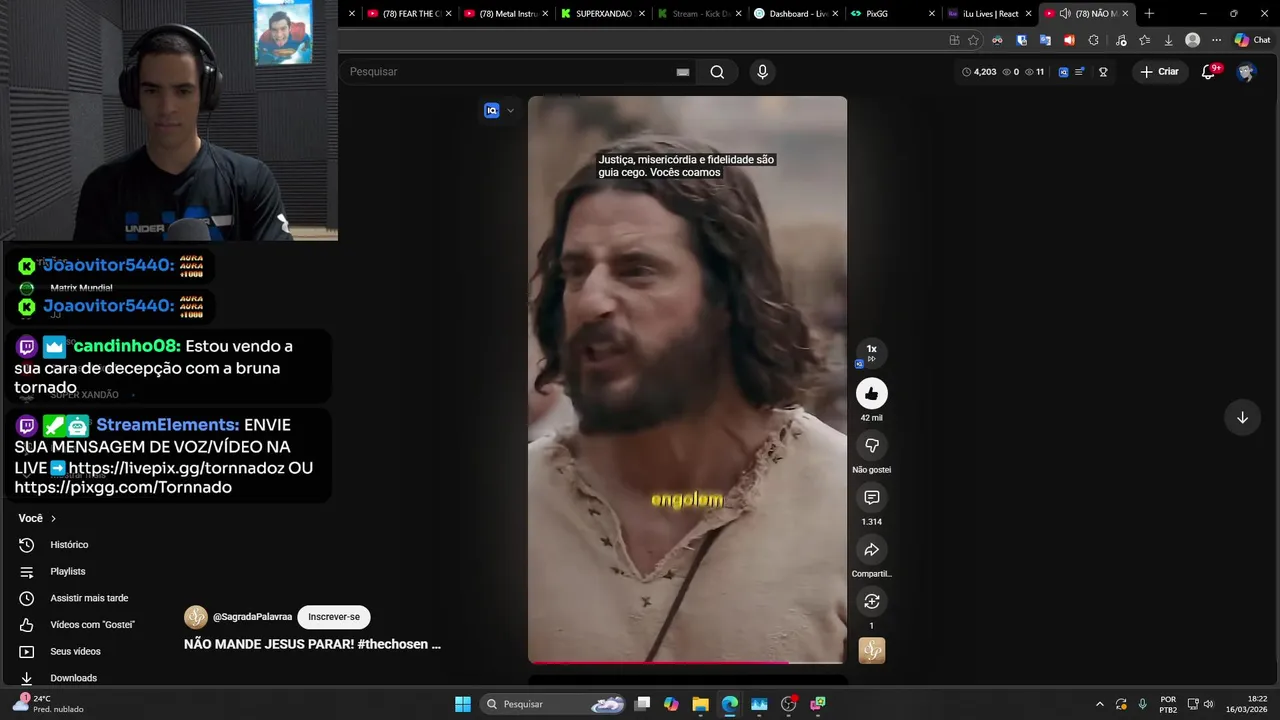1280x720 pixels.
Task: Mute the tab using its speaker icon
Action: point(1065,14)
